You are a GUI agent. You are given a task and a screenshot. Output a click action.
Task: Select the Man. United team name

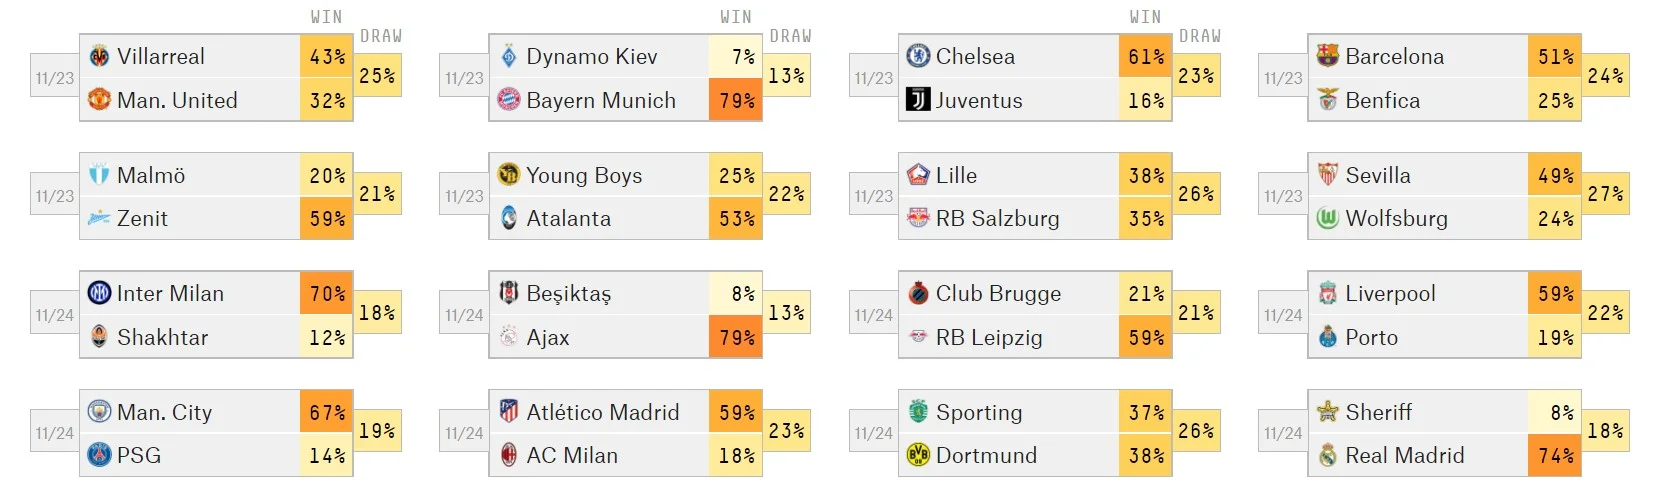point(177,101)
